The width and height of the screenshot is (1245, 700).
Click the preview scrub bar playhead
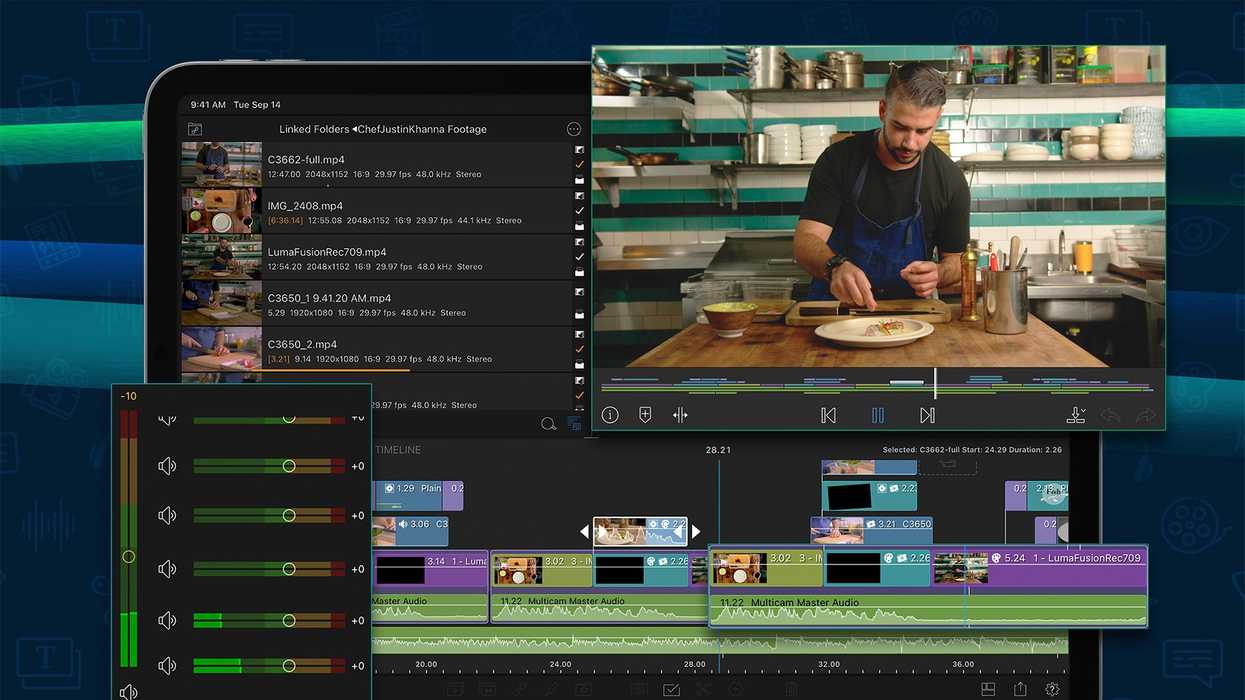[x=935, y=383]
